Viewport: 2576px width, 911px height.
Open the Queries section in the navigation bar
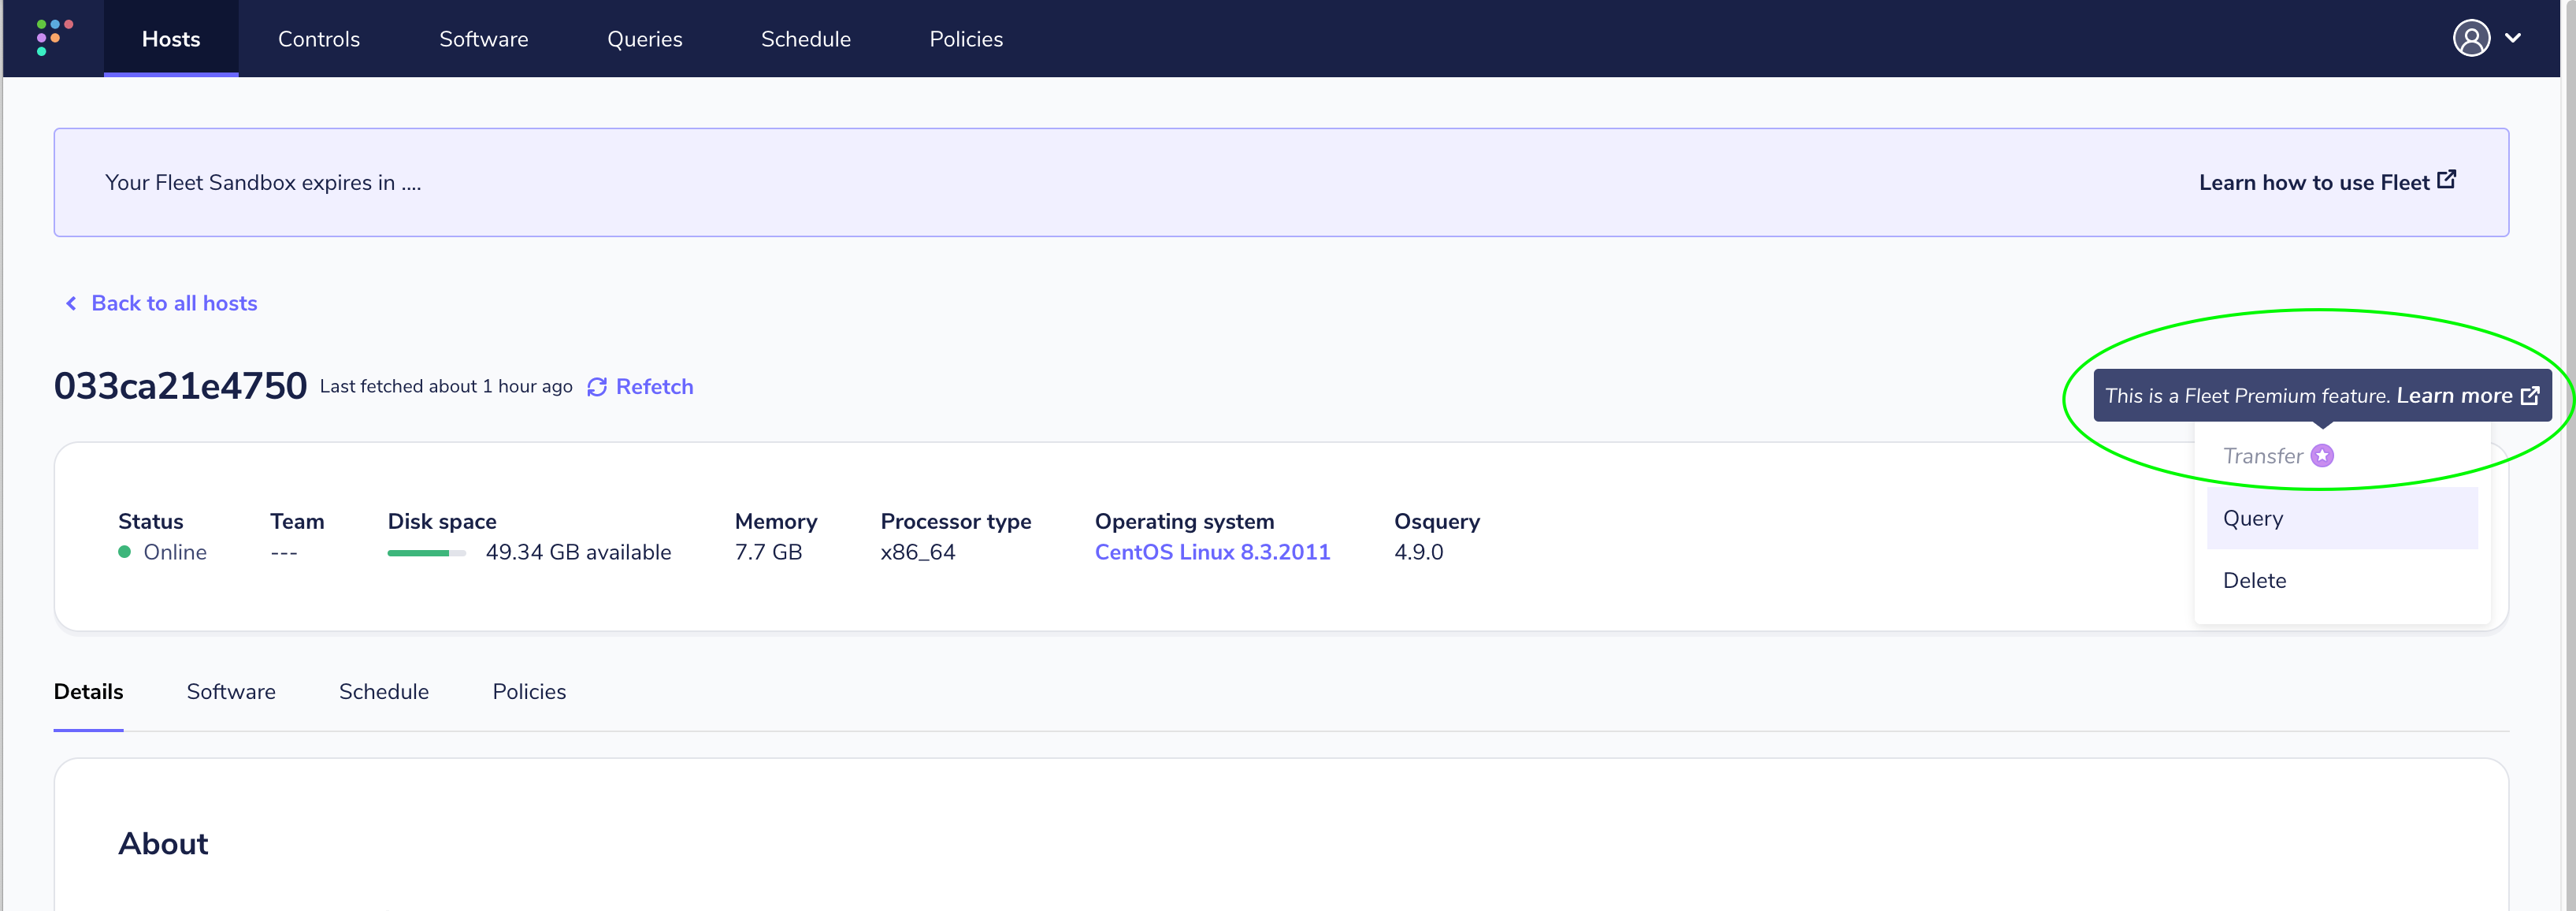[645, 39]
